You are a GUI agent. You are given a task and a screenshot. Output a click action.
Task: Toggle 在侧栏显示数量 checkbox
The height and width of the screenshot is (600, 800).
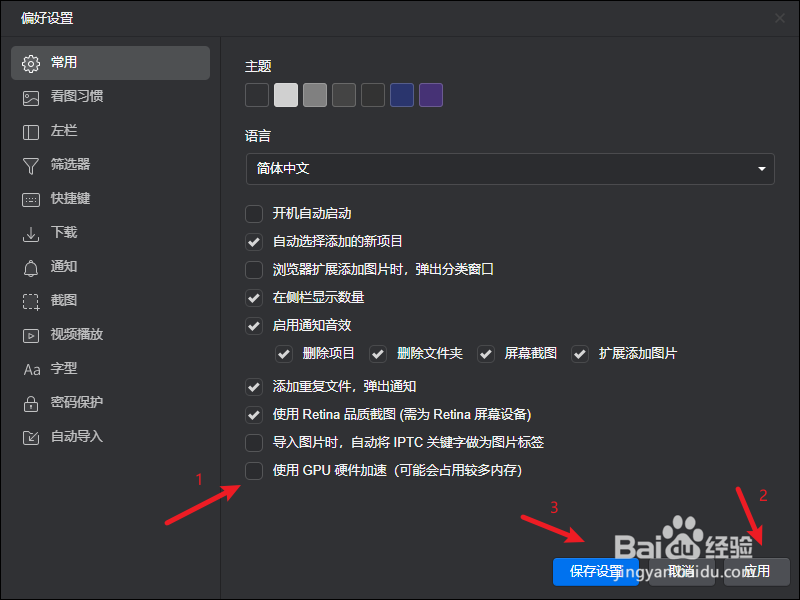[254, 298]
